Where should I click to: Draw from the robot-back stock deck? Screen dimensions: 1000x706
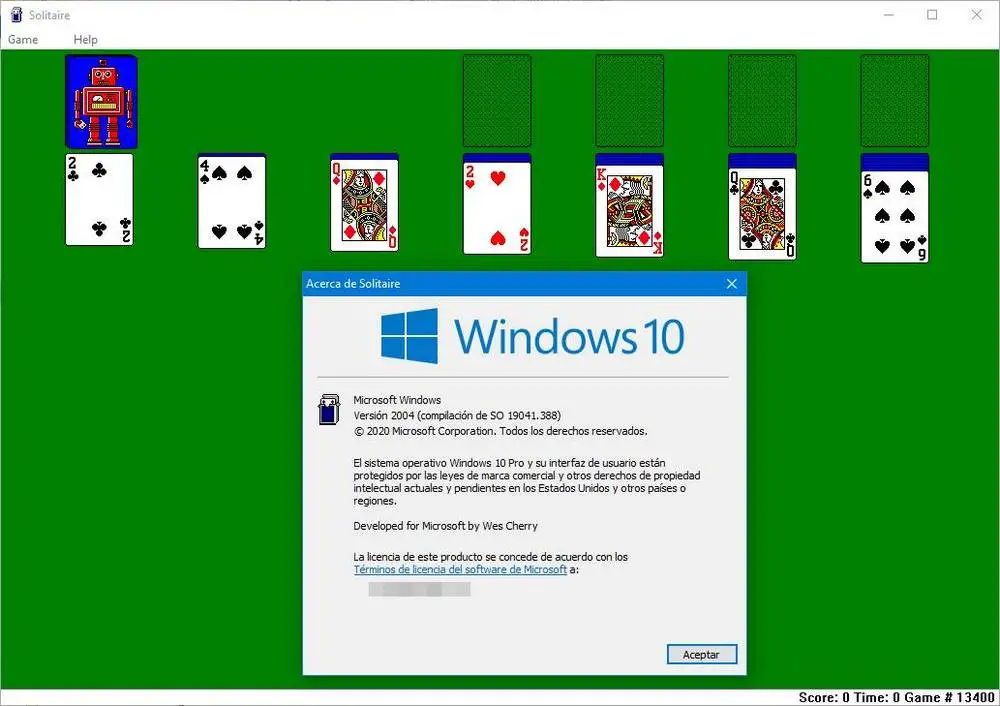[101, 102]
